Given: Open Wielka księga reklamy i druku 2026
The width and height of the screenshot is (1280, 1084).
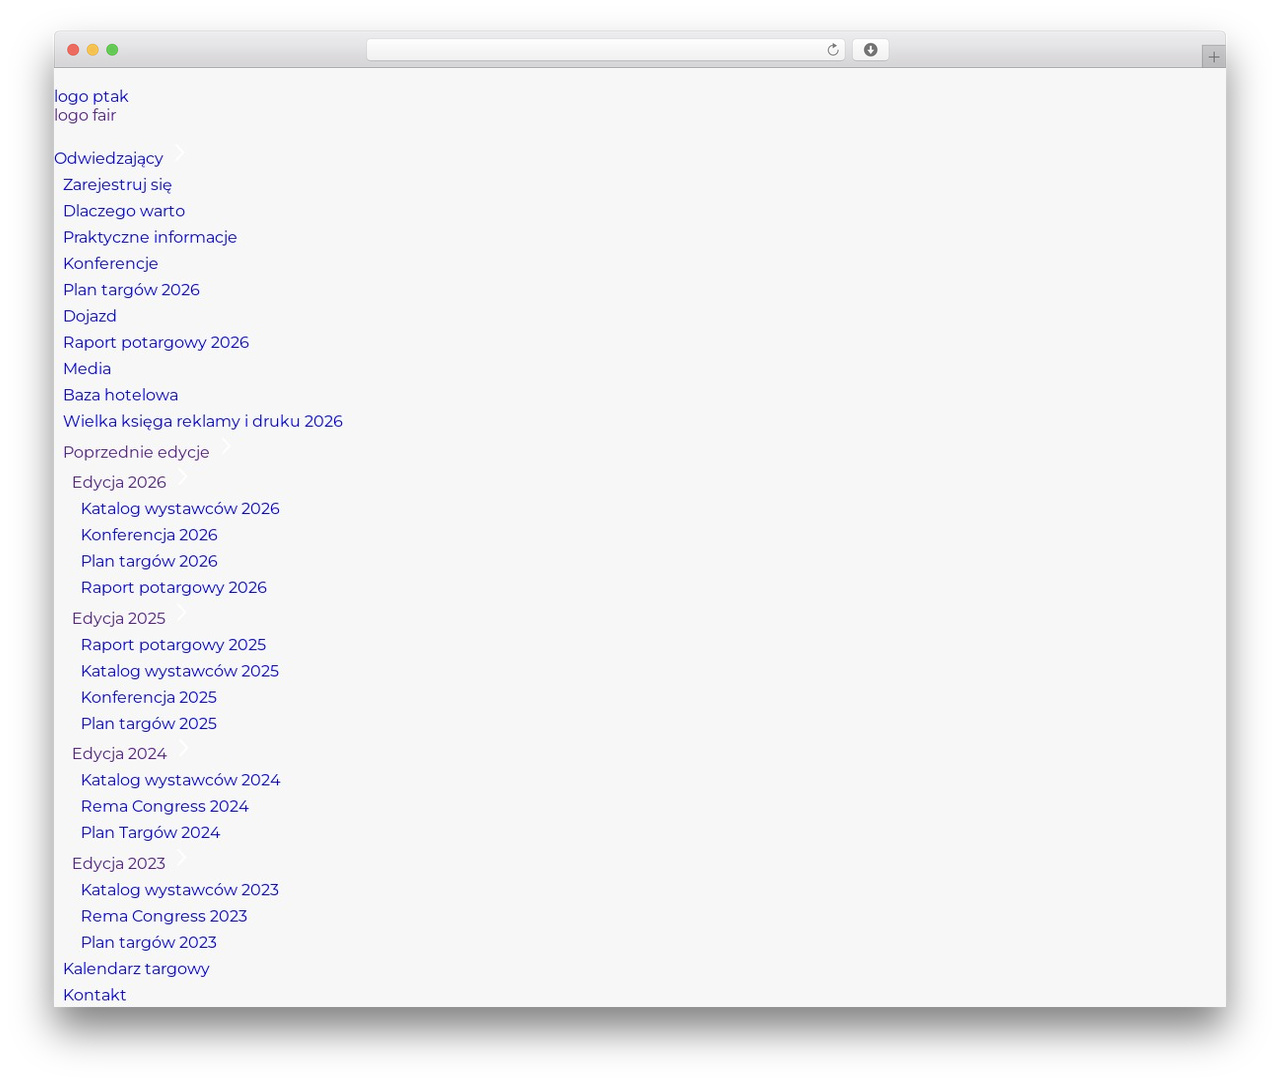Looking at the screenshot, I should coord(203,421).
